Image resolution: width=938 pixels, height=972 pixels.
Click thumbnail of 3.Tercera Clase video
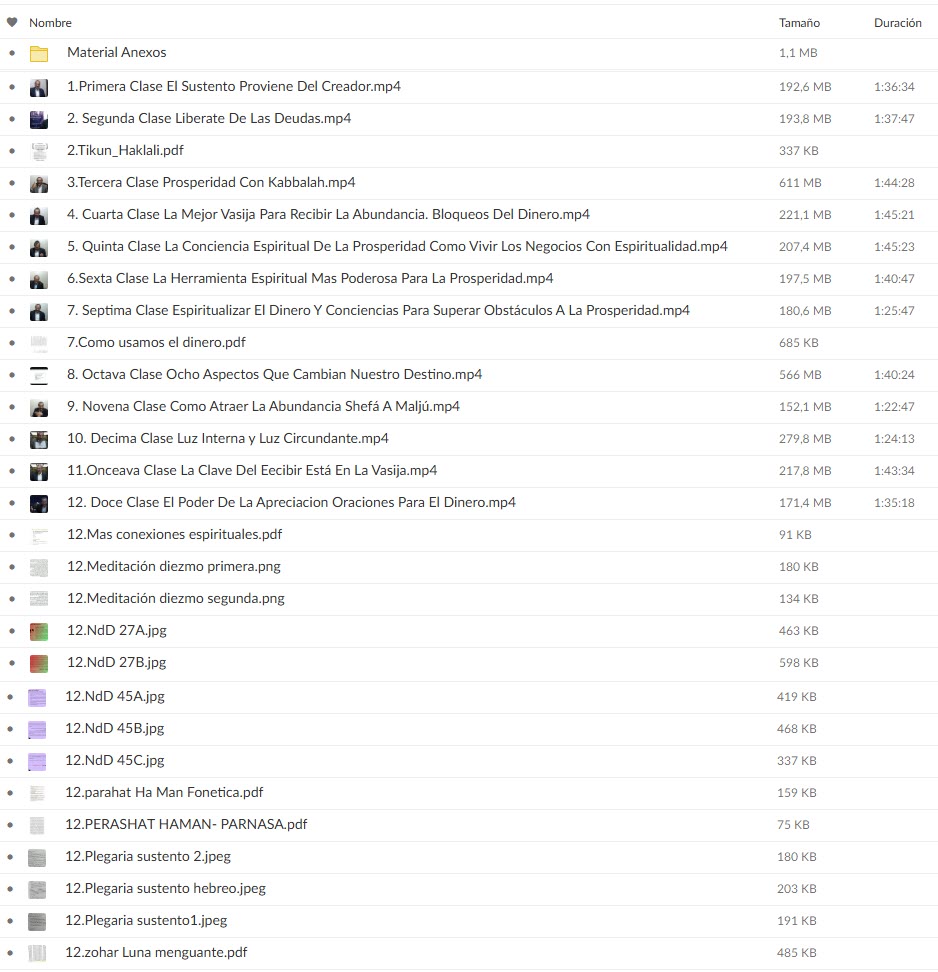pos(39,183)
